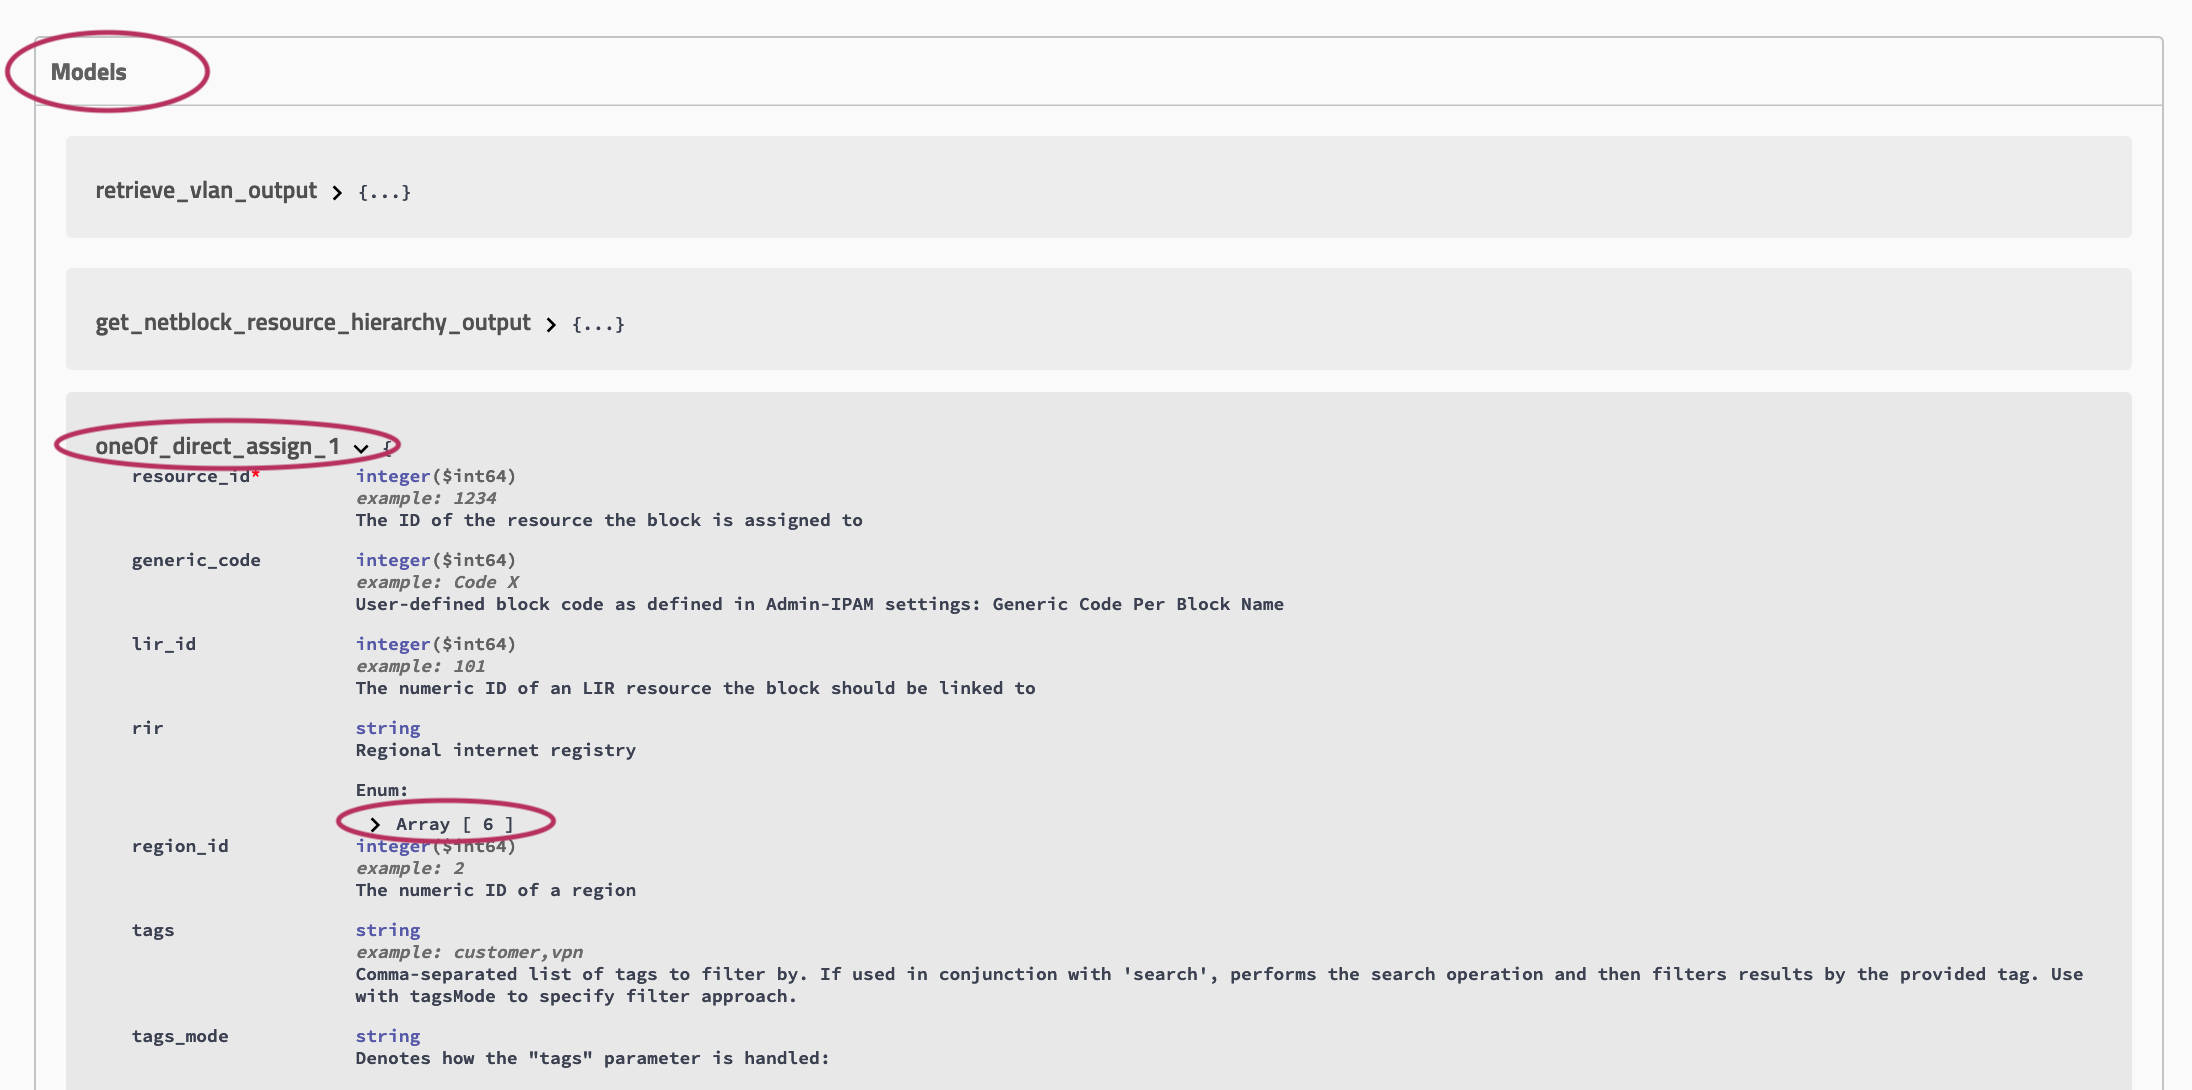Image resolution: width=2192 pixels, height=1090 pixels.
Task: Expand retrieve_vlan_output with its chevron arrow
Action: click(337, 192)
